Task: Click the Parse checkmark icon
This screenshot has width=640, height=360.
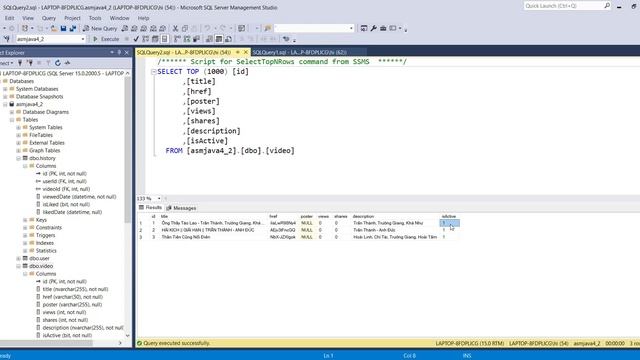Action: pyautogui.click(x=136, y=39)
